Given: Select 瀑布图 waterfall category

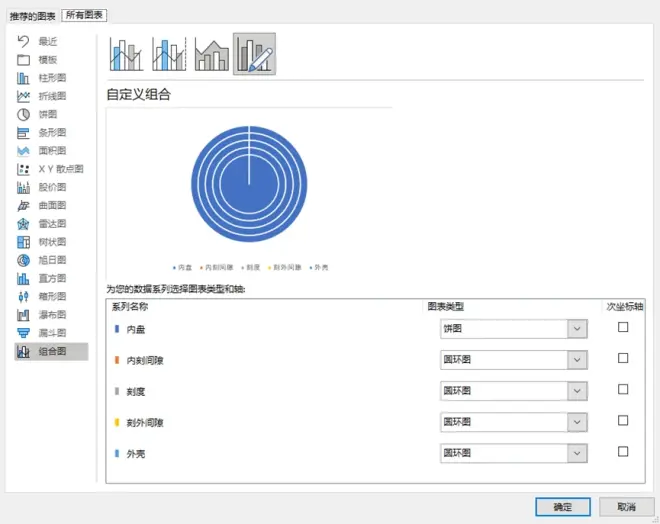Looking at the screenshot, I should tap(51, 315).
